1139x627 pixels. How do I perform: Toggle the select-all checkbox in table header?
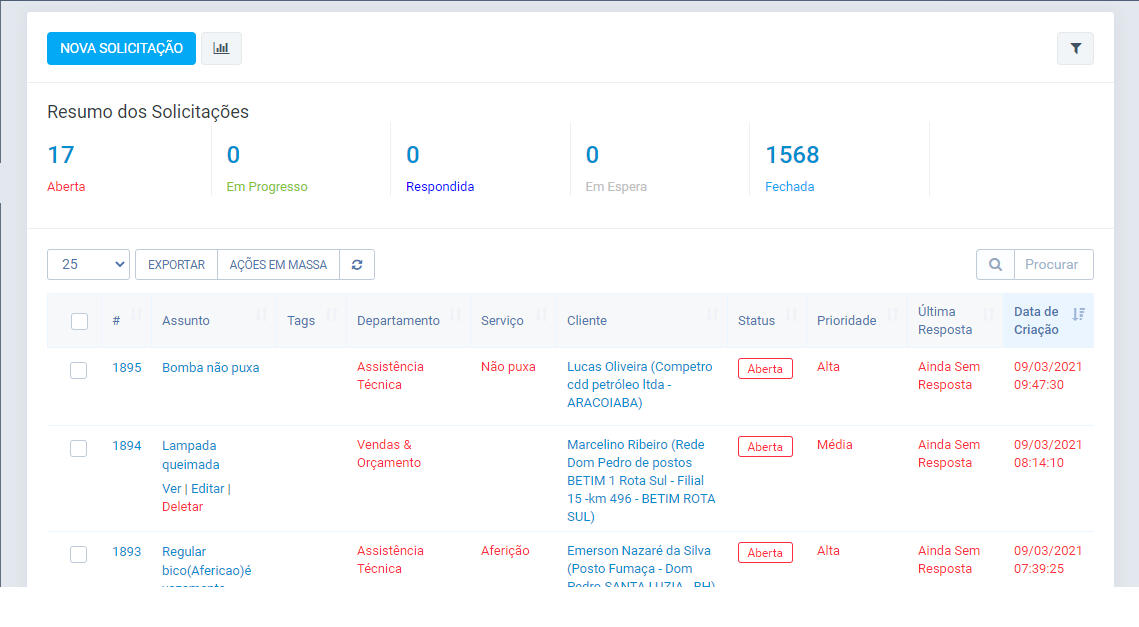point(79,321)
